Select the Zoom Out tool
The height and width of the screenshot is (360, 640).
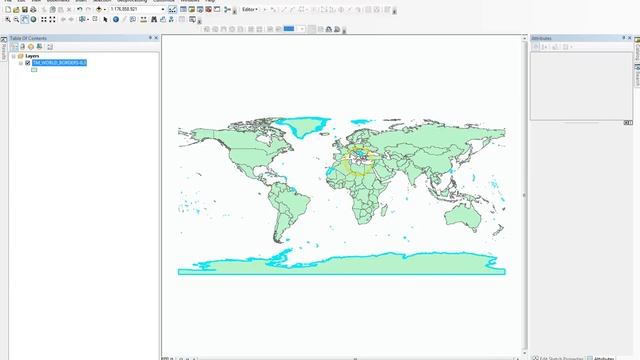pyautogui.click(x=16, y=19)
